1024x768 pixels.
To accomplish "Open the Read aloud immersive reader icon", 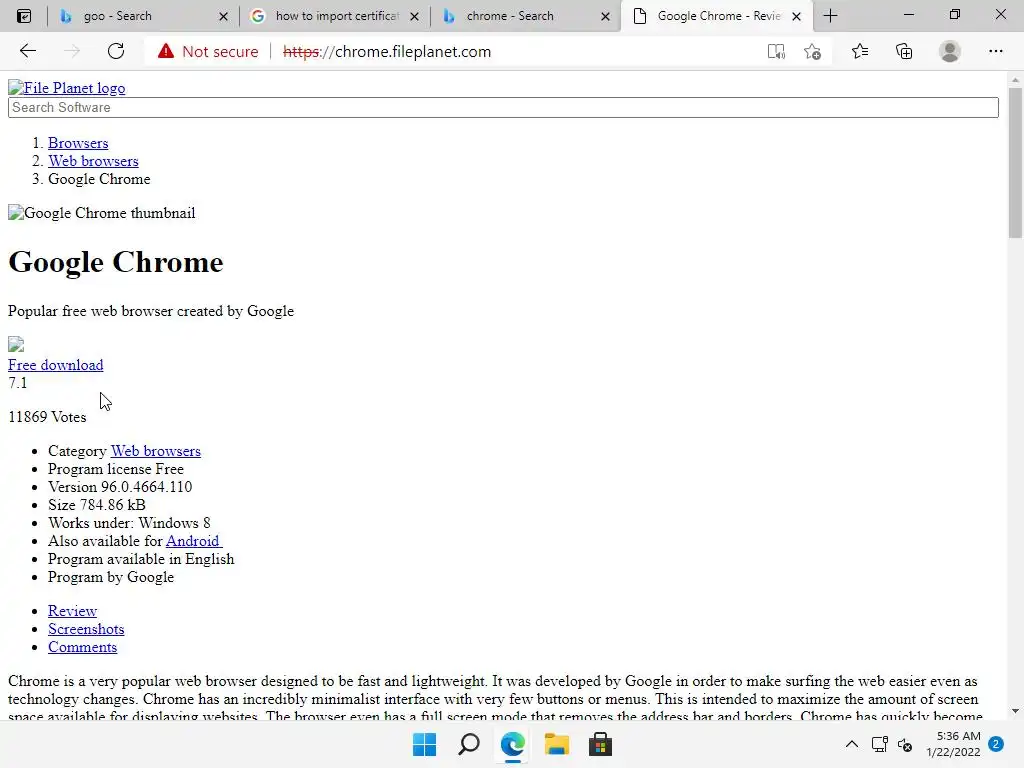I will coord(776,51).
